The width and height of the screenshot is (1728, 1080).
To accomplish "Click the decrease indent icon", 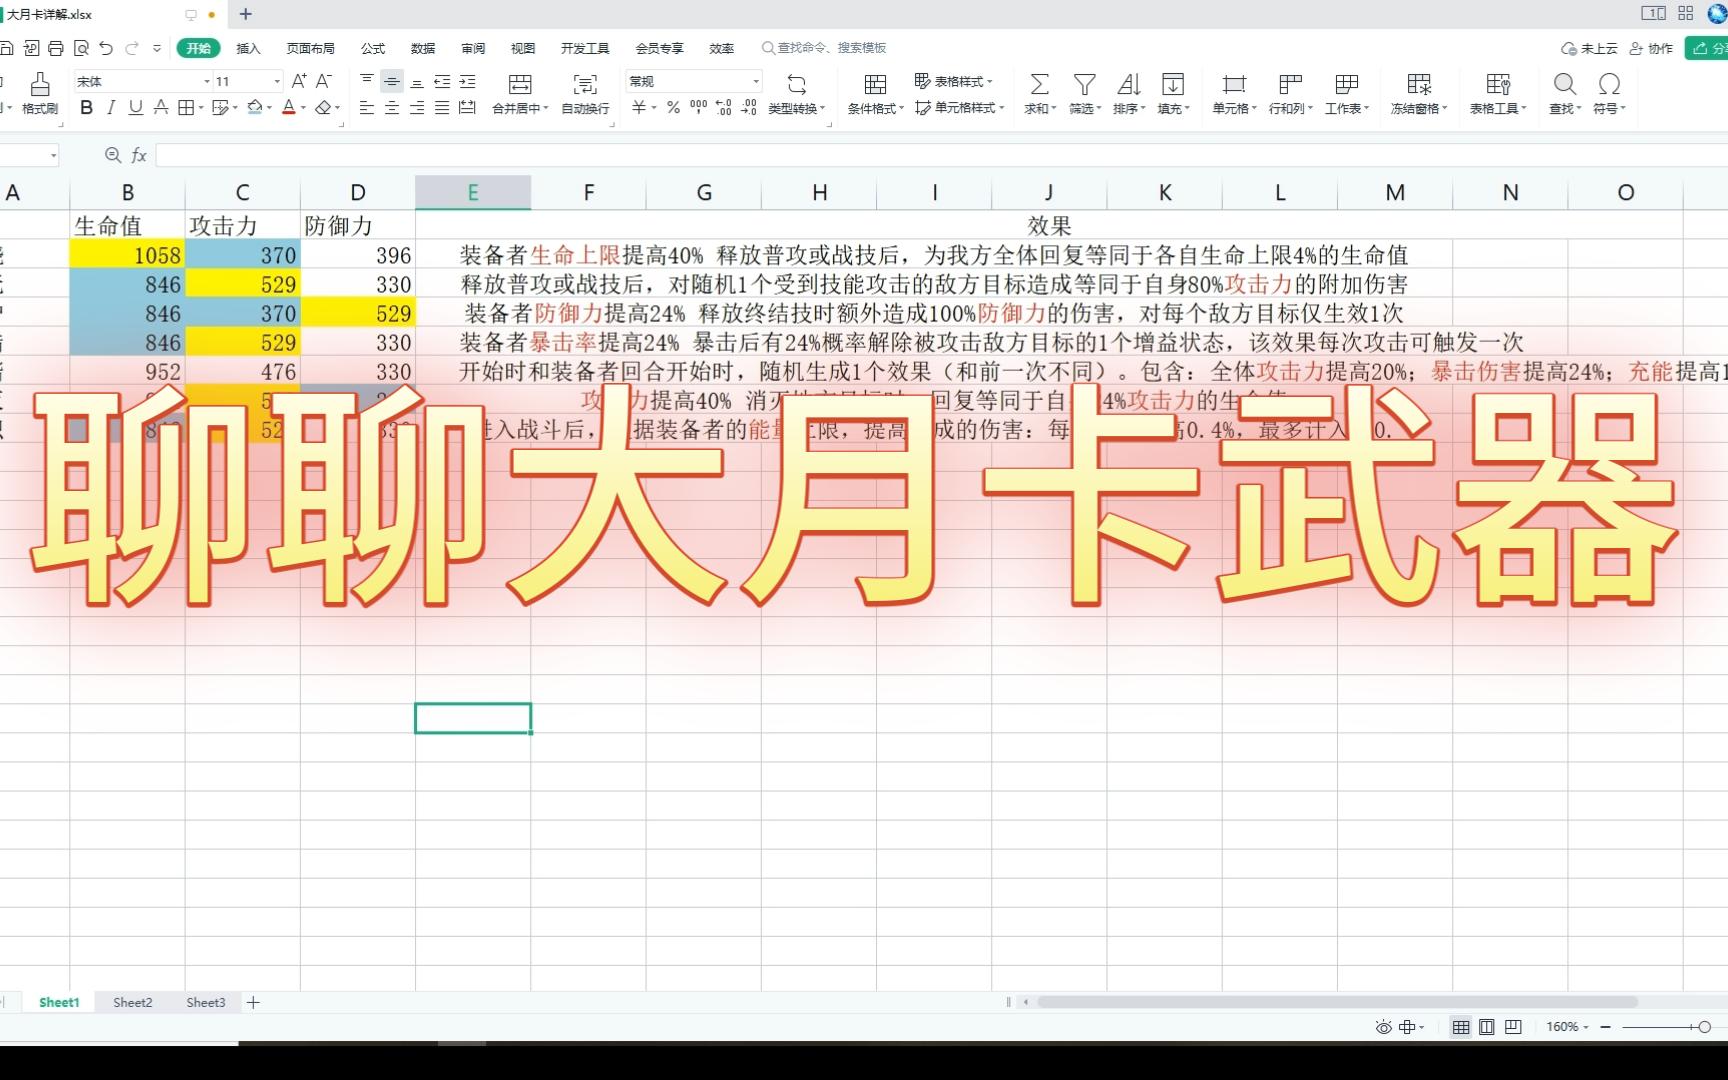I will pos(442,81).
